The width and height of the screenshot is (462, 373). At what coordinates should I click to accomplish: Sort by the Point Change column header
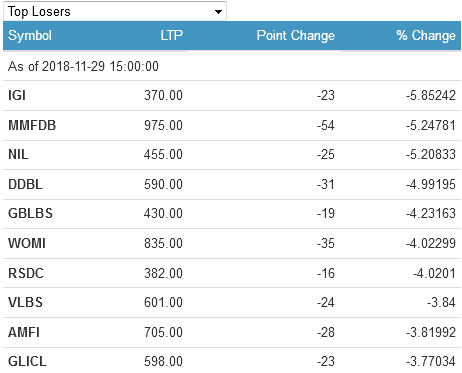click(x=296, y=35)
